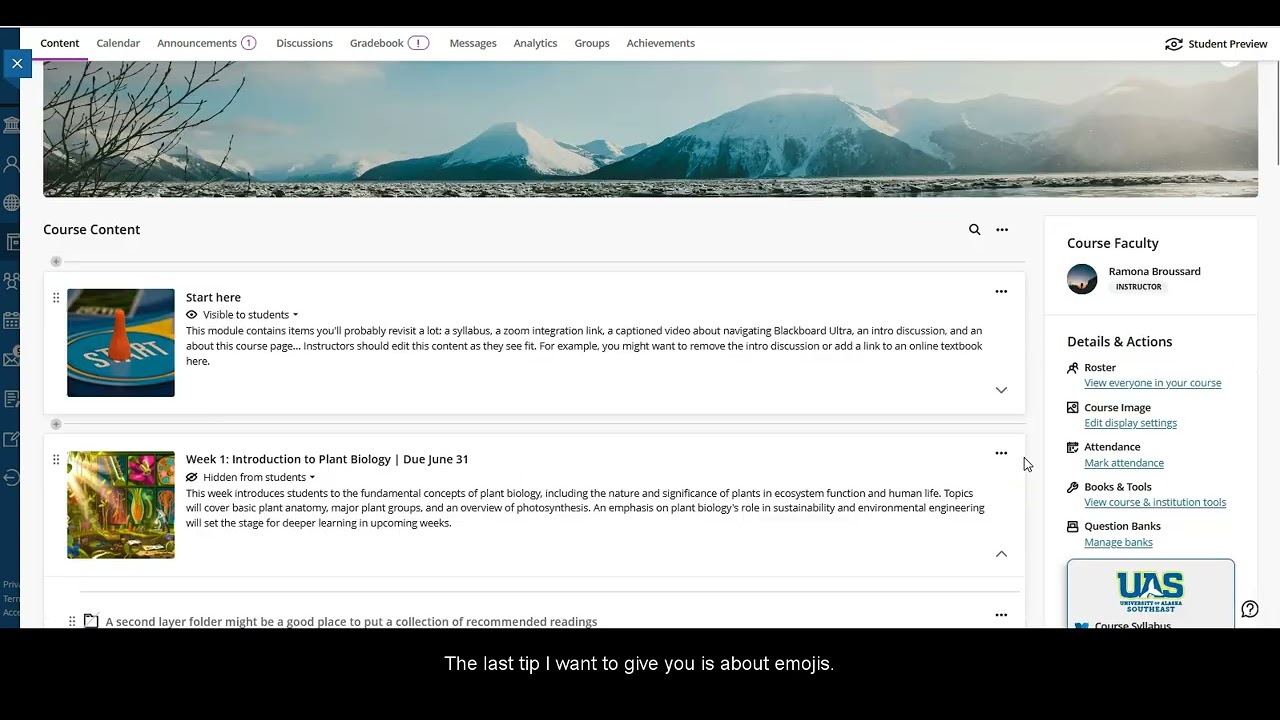Click Edit display settings link
The image size is (1280, 720).
coord(1130,423)
